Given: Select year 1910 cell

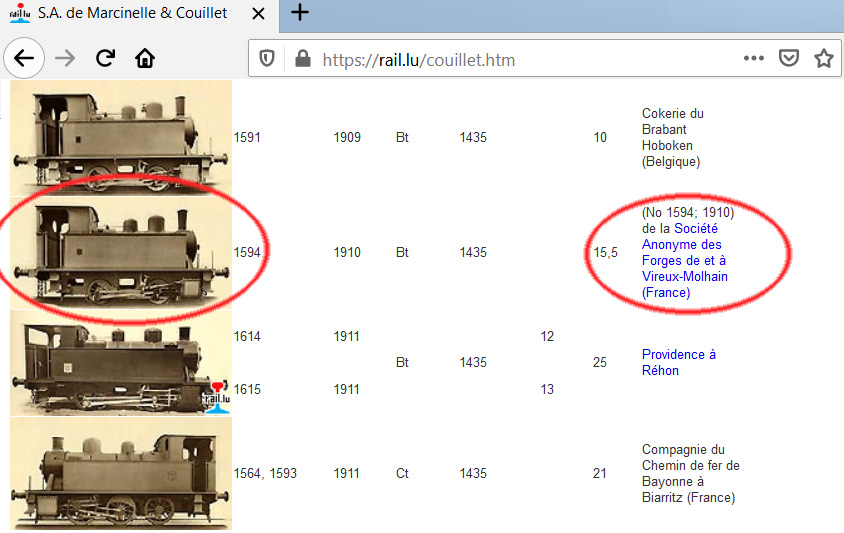Looking at the screenshot, I should 347,253.
